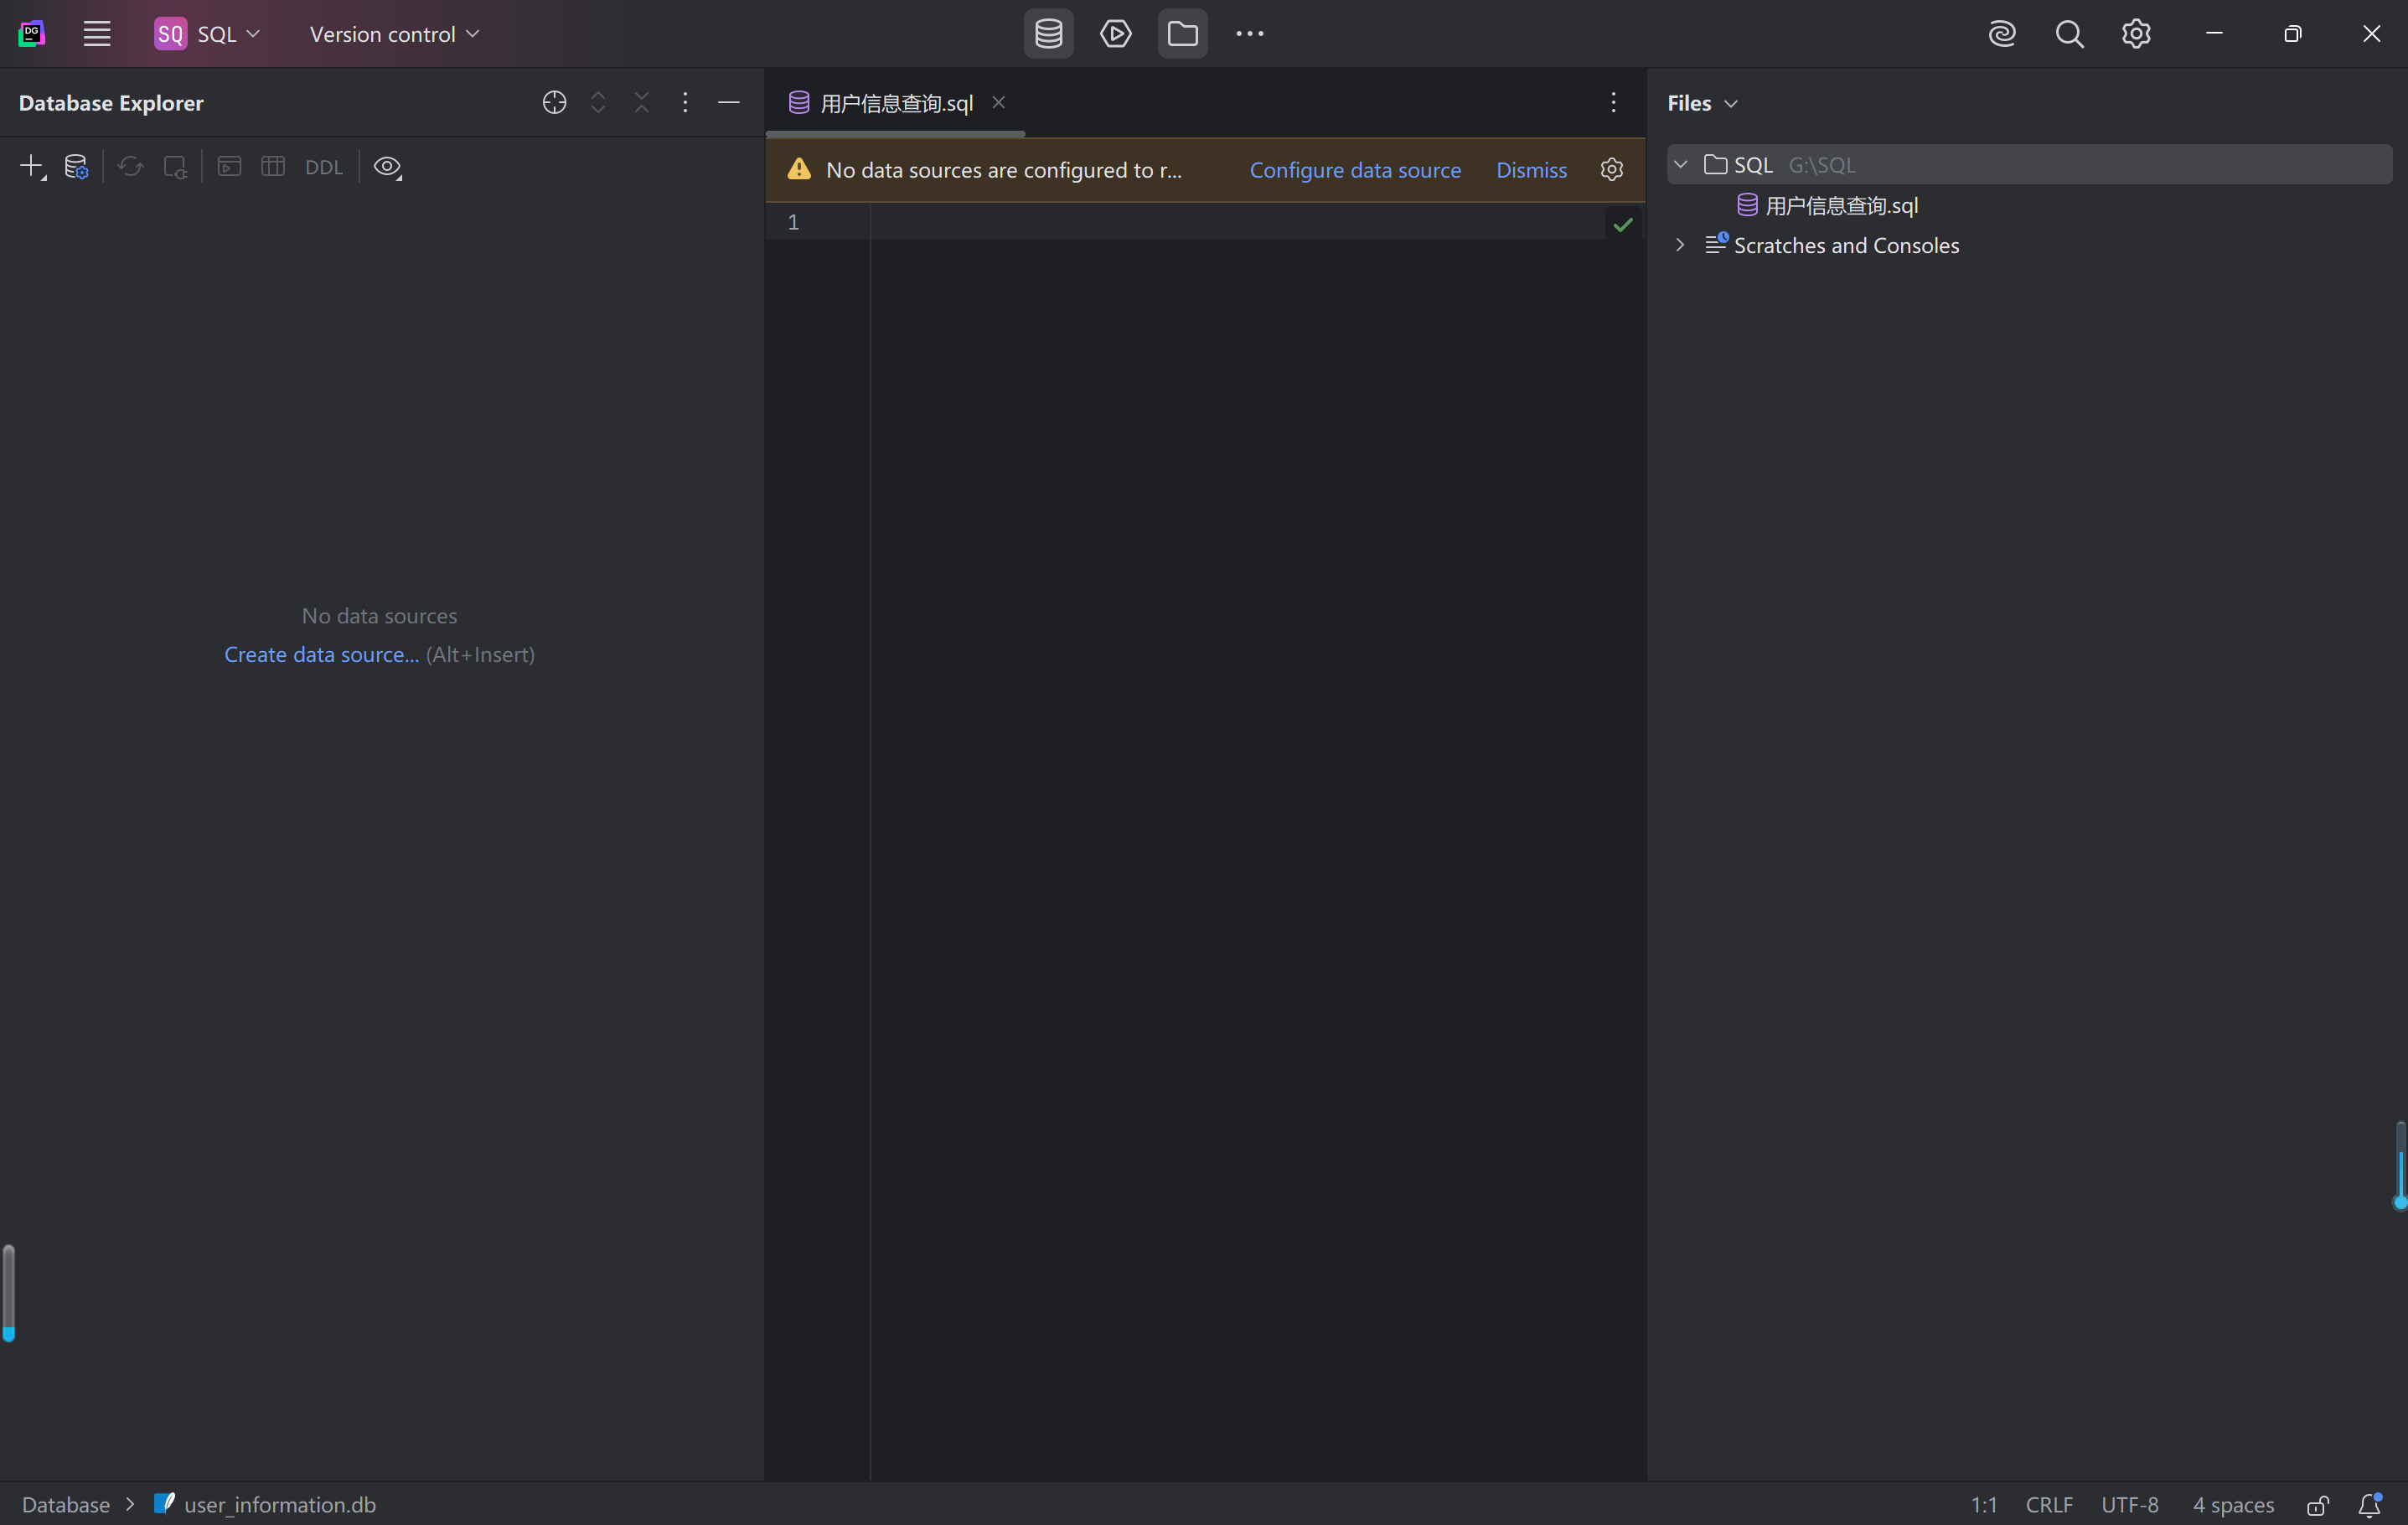Open Data Source Properties icon
Screen dimensions: 2408x1525
[76, 167]
